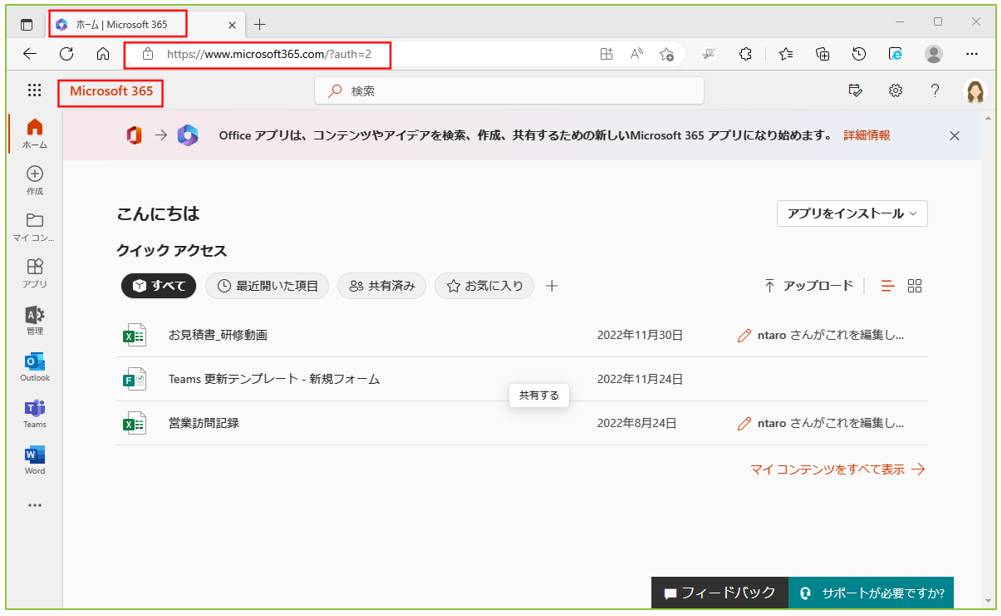Screen dimensions: 1001x616
Task: Dismiss the Office app banner
Action: (954, 135)
